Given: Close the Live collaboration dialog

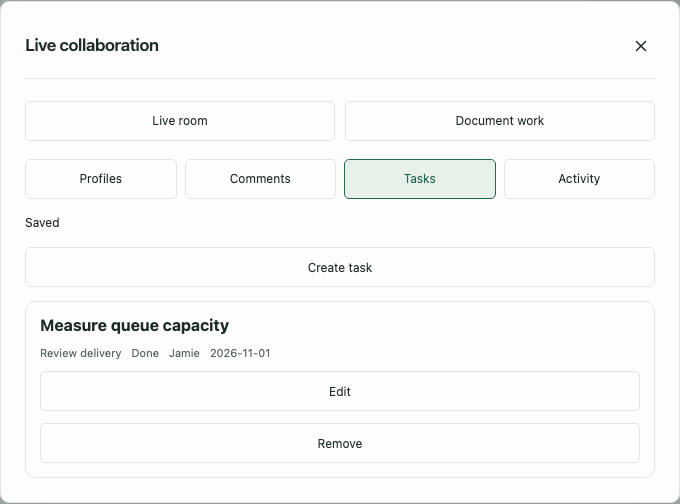Looking at the screenshot, I should (x=641, y=46).
